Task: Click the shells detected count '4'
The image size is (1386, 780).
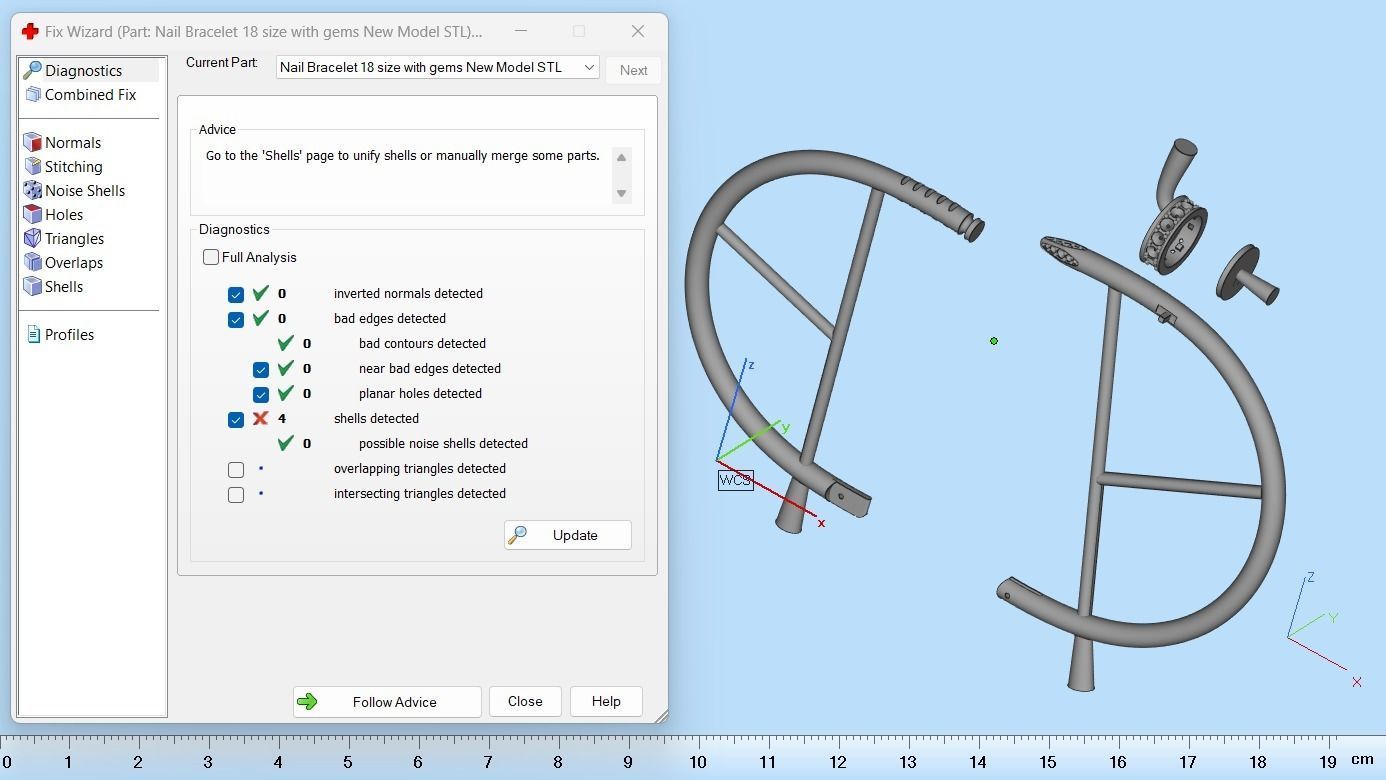Action: pyautogui.click(x=282, y=418)
